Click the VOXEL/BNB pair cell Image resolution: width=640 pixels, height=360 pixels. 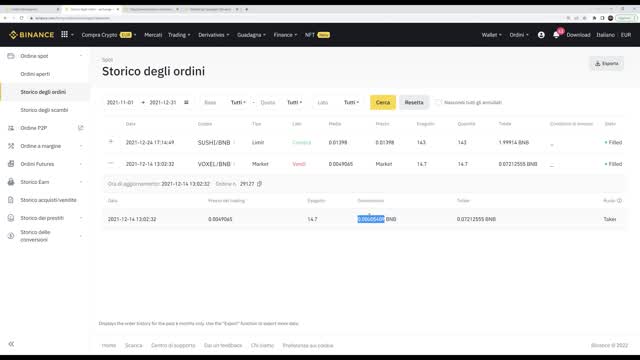point(214,164)
